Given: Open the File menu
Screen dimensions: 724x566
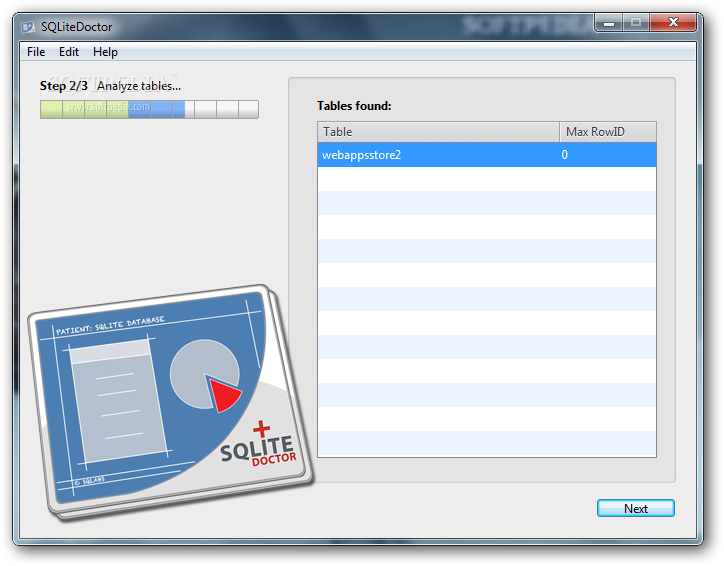Looking at the screenshot, I should click(x=36, y=52).
